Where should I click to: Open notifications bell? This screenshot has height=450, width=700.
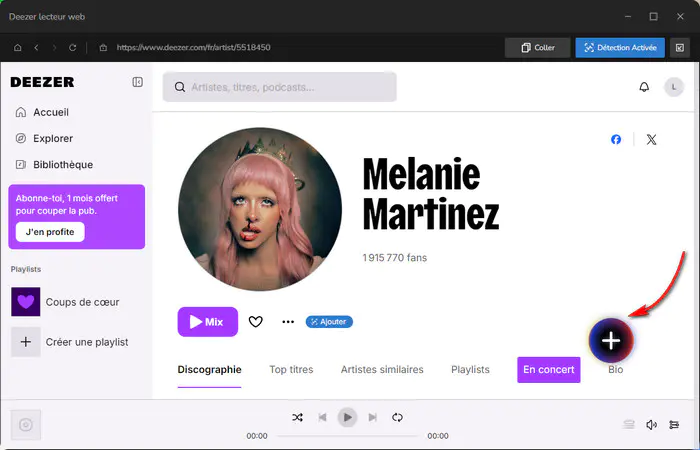coord(644,87)
